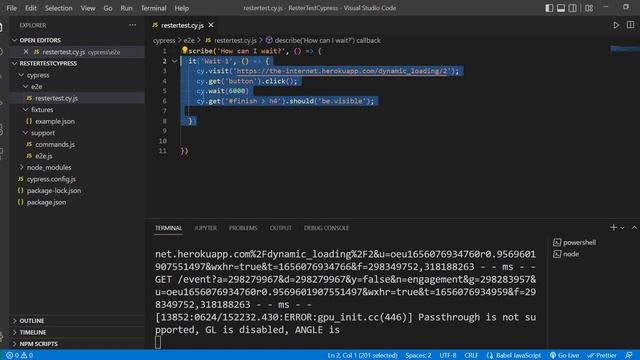Click UTF-8 encoding status

pos(448,356)
